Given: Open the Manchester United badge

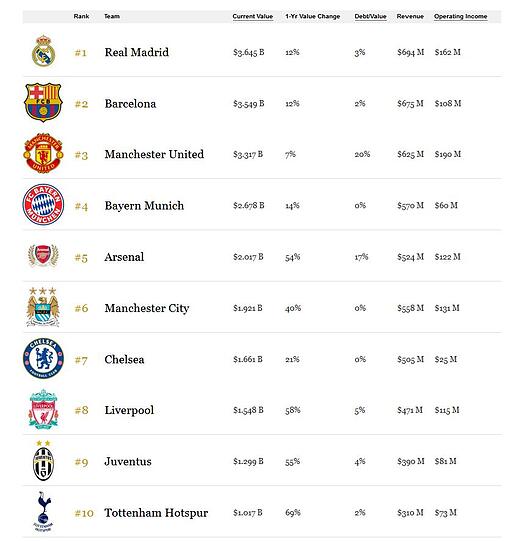Looking at the screenshot, I should click(x=43, y=153).
